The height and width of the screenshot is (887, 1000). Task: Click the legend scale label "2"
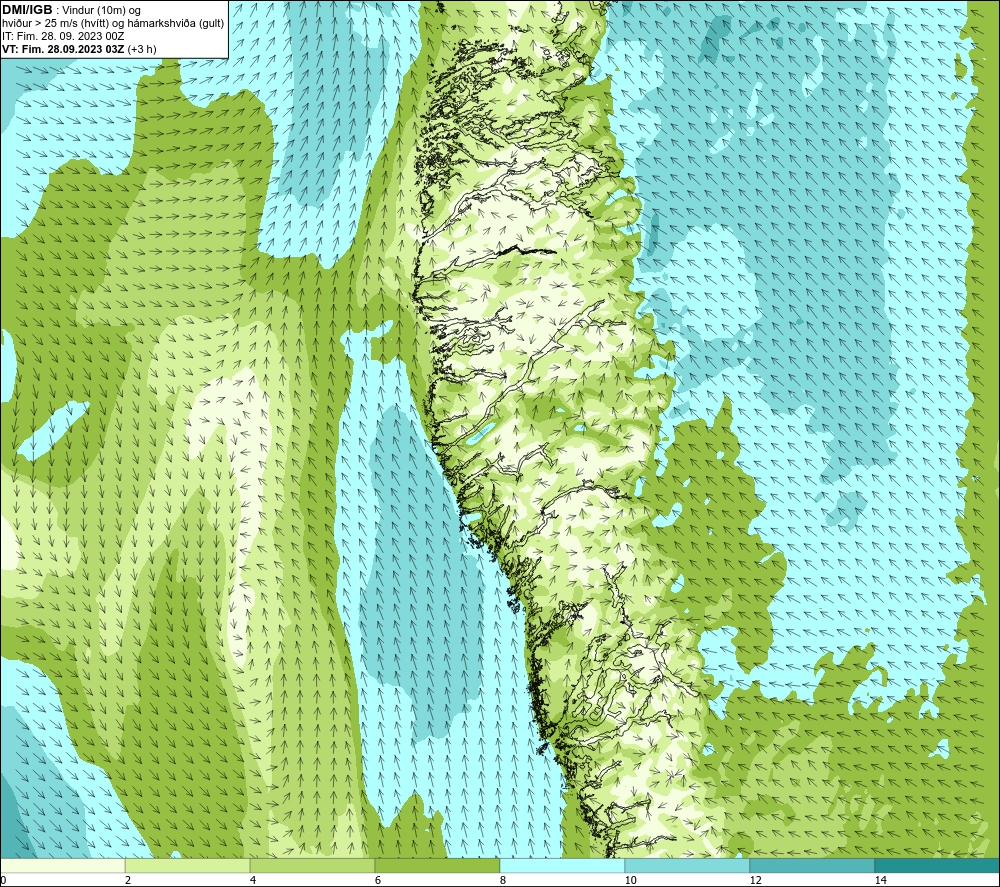128,881
